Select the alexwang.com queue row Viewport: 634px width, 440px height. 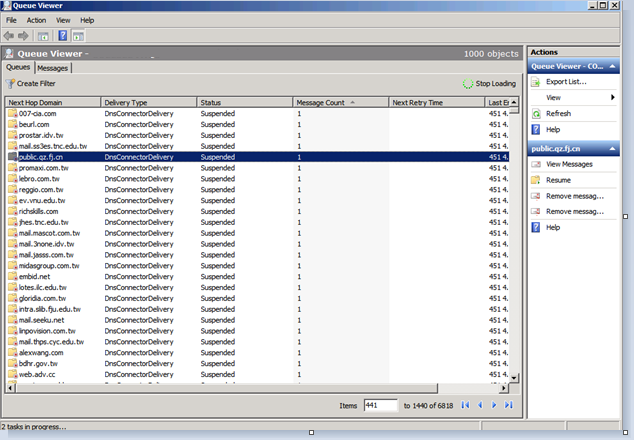pos(258,353)
